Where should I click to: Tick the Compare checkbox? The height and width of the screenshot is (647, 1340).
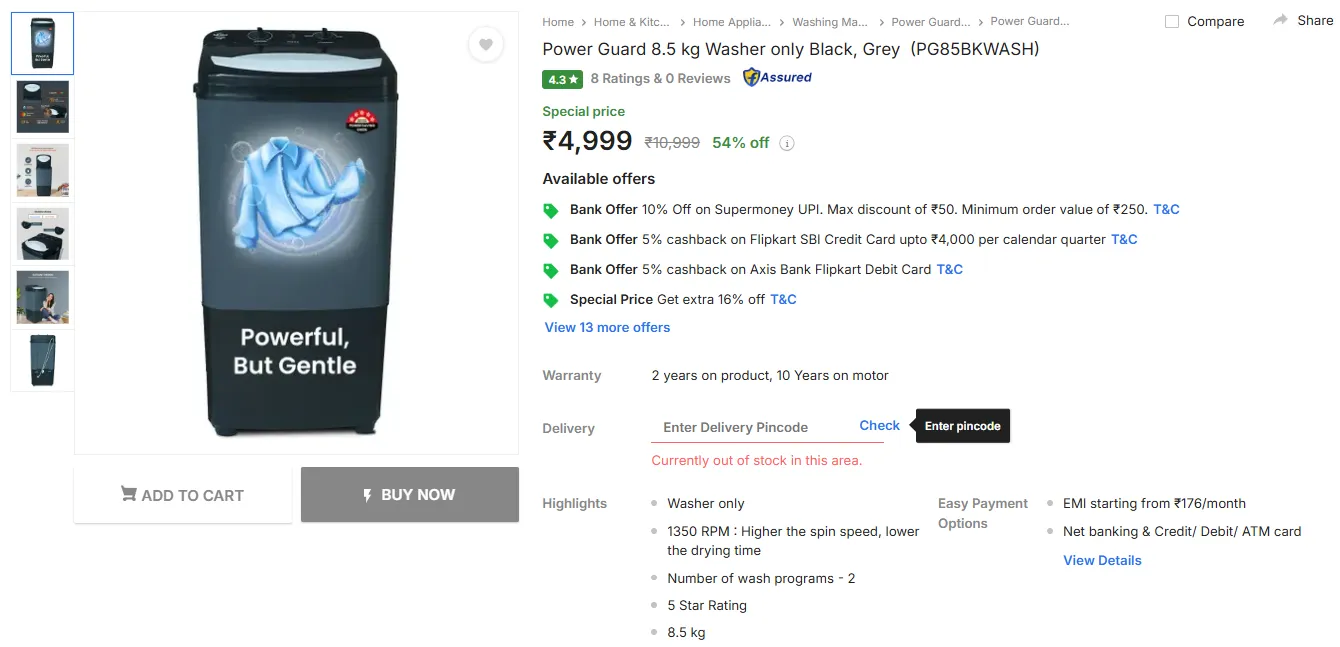1172,22
